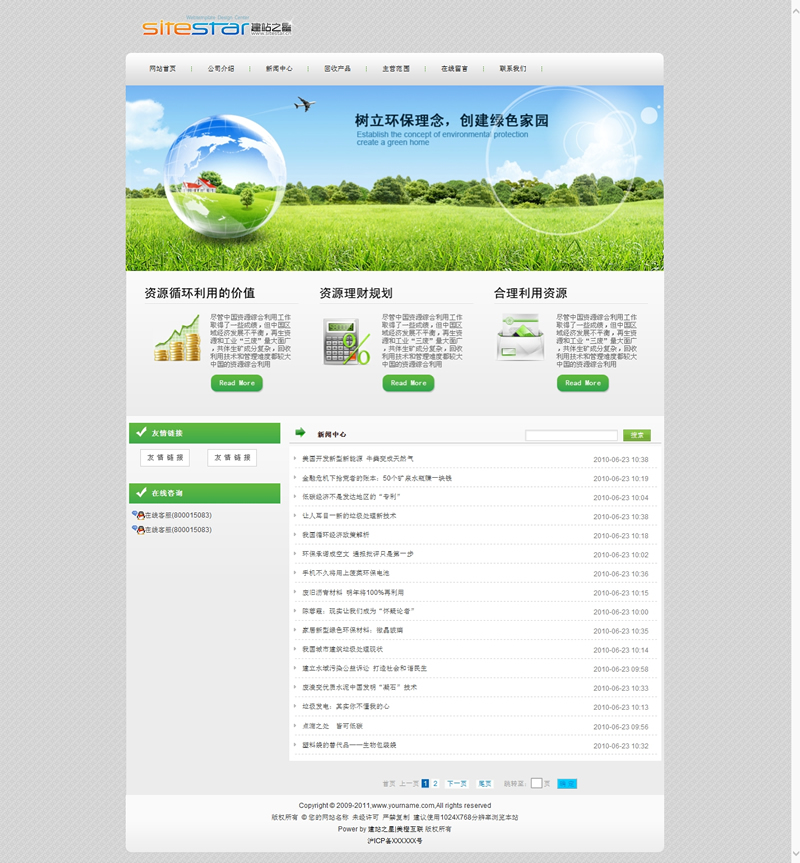Open the 网站首页 navigation item
Viewport: 800px width, 863px height.
163,69
